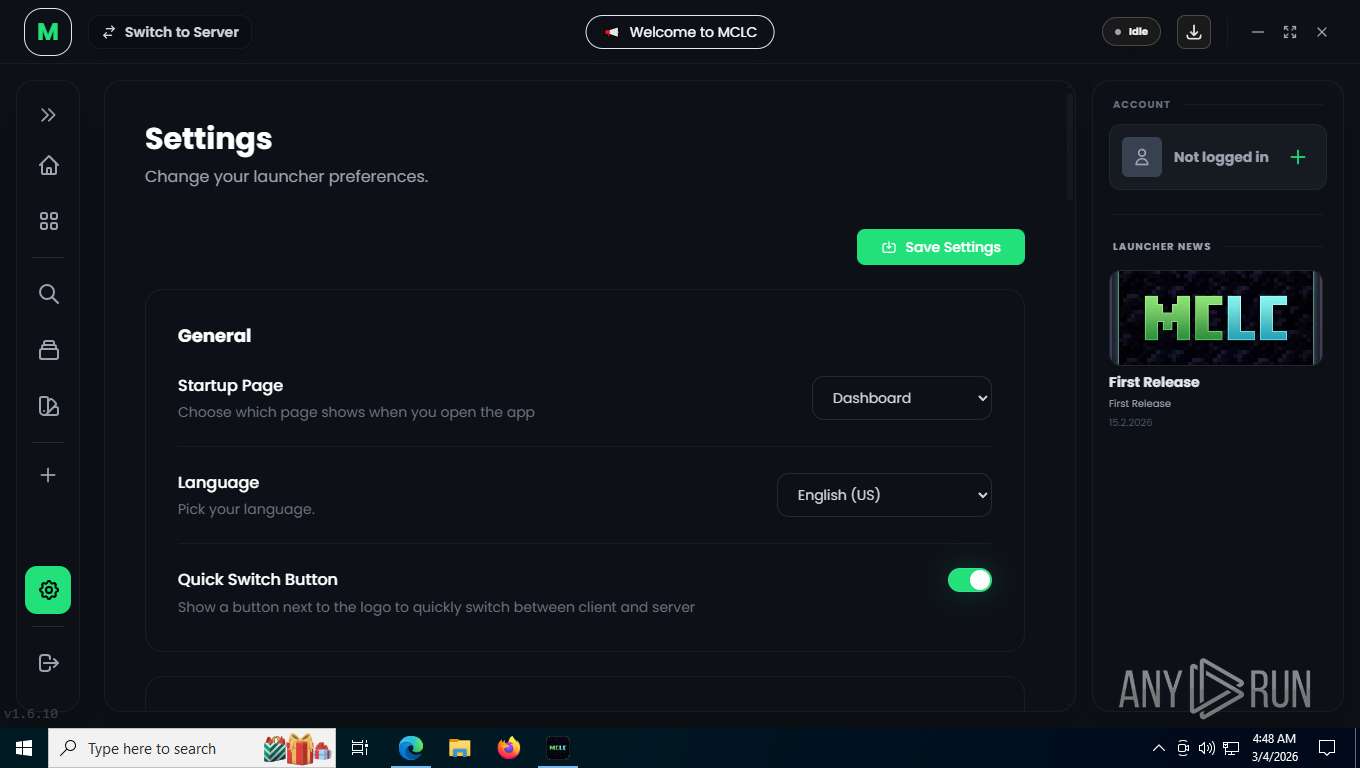Select the Settings gear in sidebar
The width and height of the screenshot is (1360, 768).
[48, 590]
